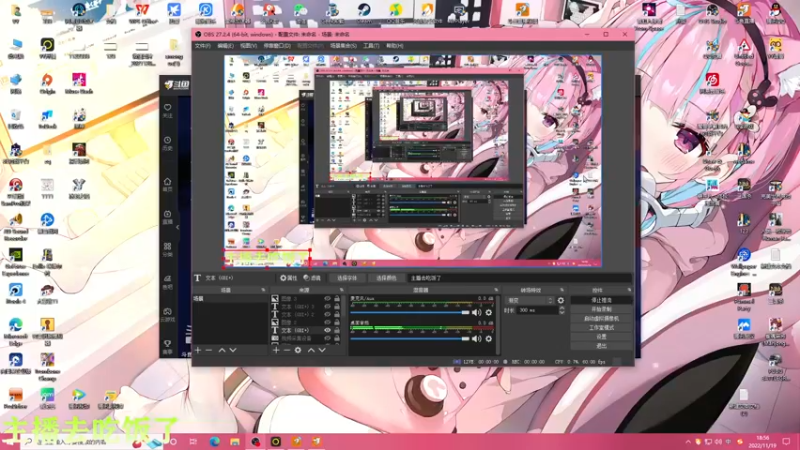This screenshot has height=450, width=800.
Task: Open the 停靠窗口(D) menu in OBS
Action: point(277,46)
